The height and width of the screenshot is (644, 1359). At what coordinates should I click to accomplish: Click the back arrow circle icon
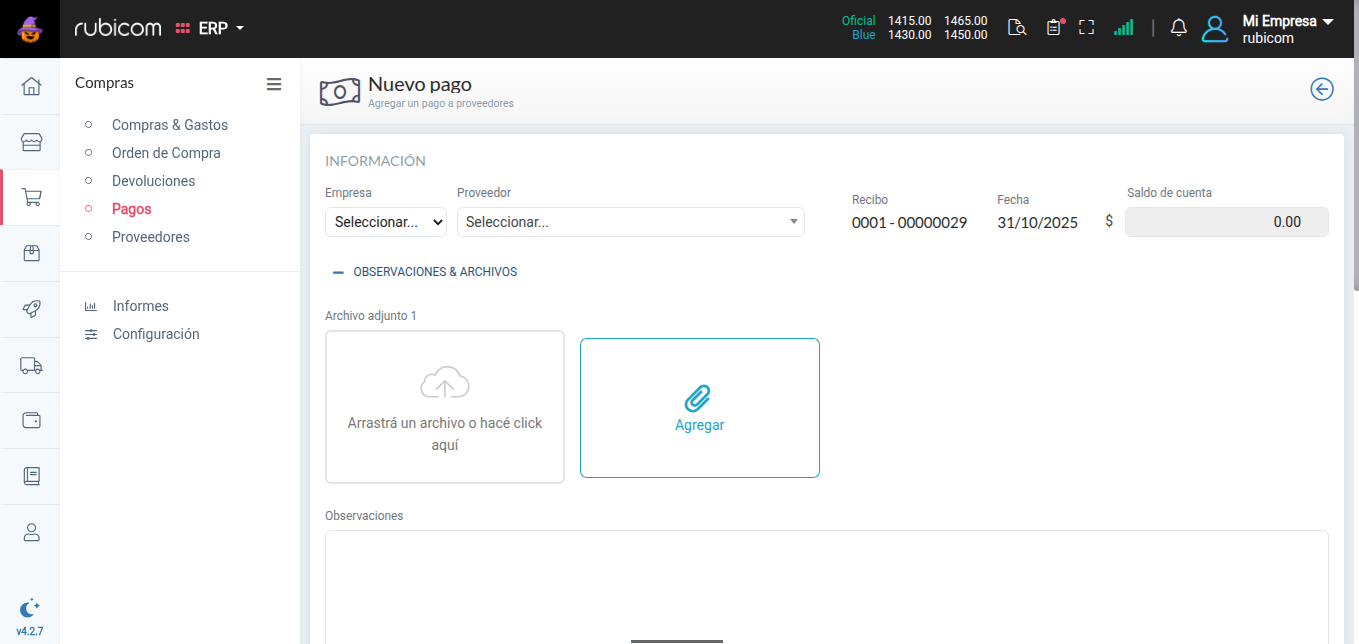click(1322, 90)
